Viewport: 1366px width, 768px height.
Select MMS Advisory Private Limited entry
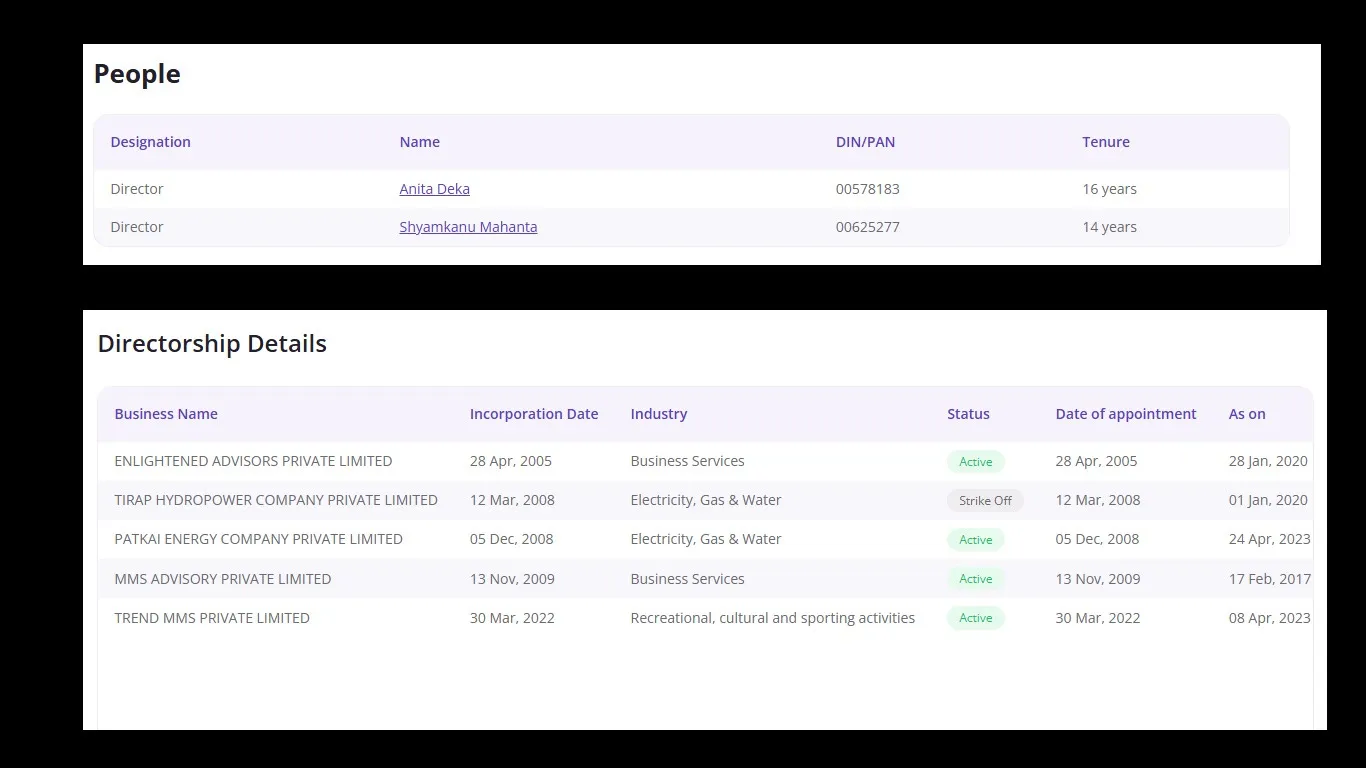tap(222, 579)
